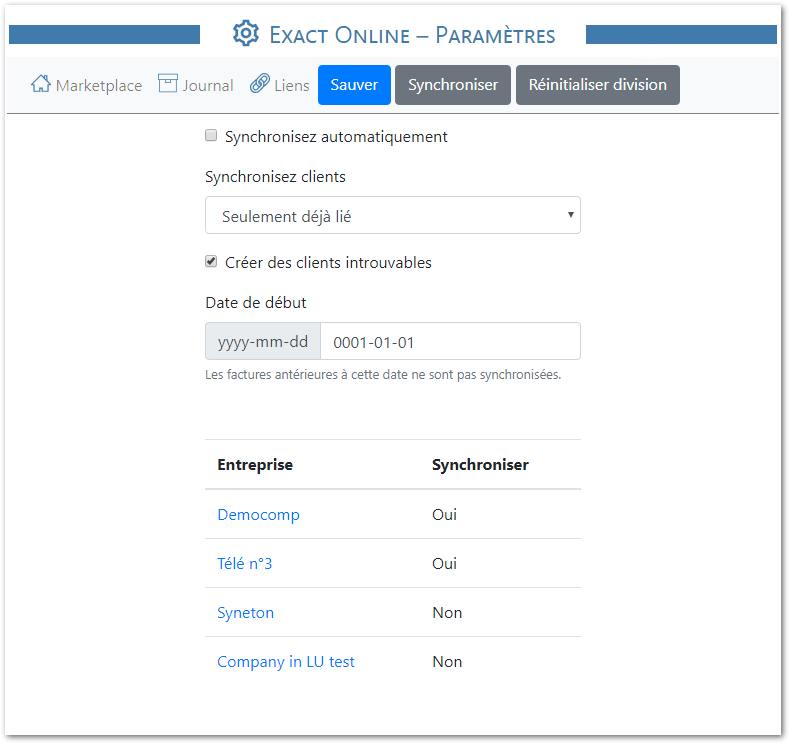This screenshot has width=790, height=744.
Task: Click Réinitialiser division button
Action: [598, 85]
